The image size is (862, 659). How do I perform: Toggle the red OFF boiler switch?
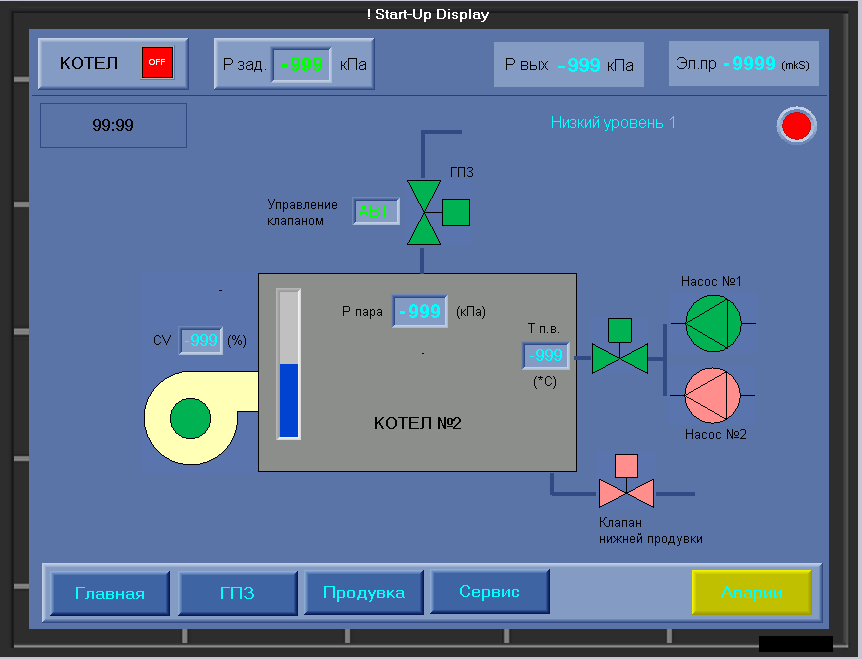[x=157, y=63]
